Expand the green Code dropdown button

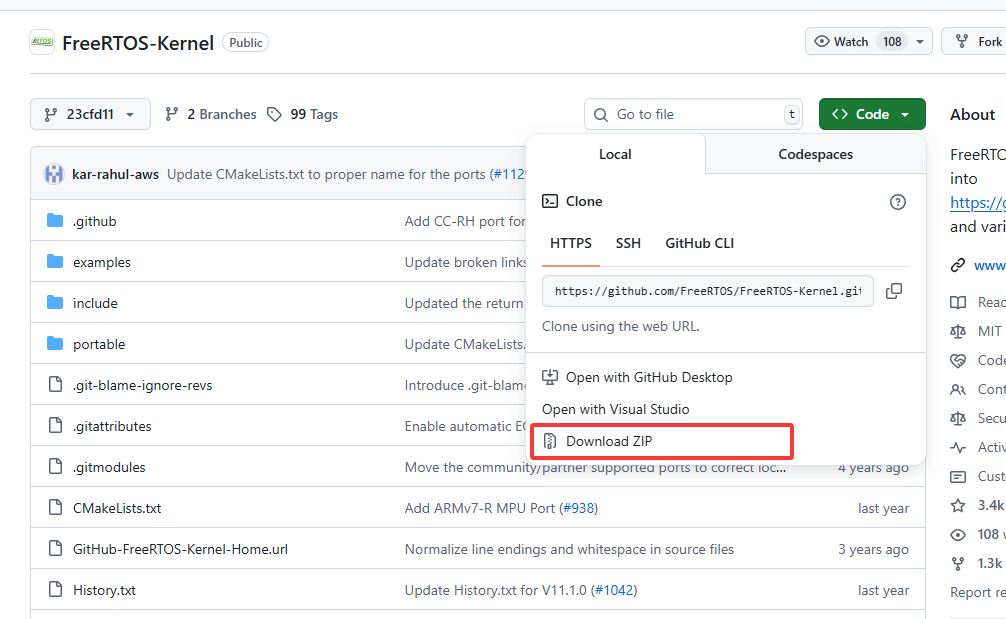point(871,114)
